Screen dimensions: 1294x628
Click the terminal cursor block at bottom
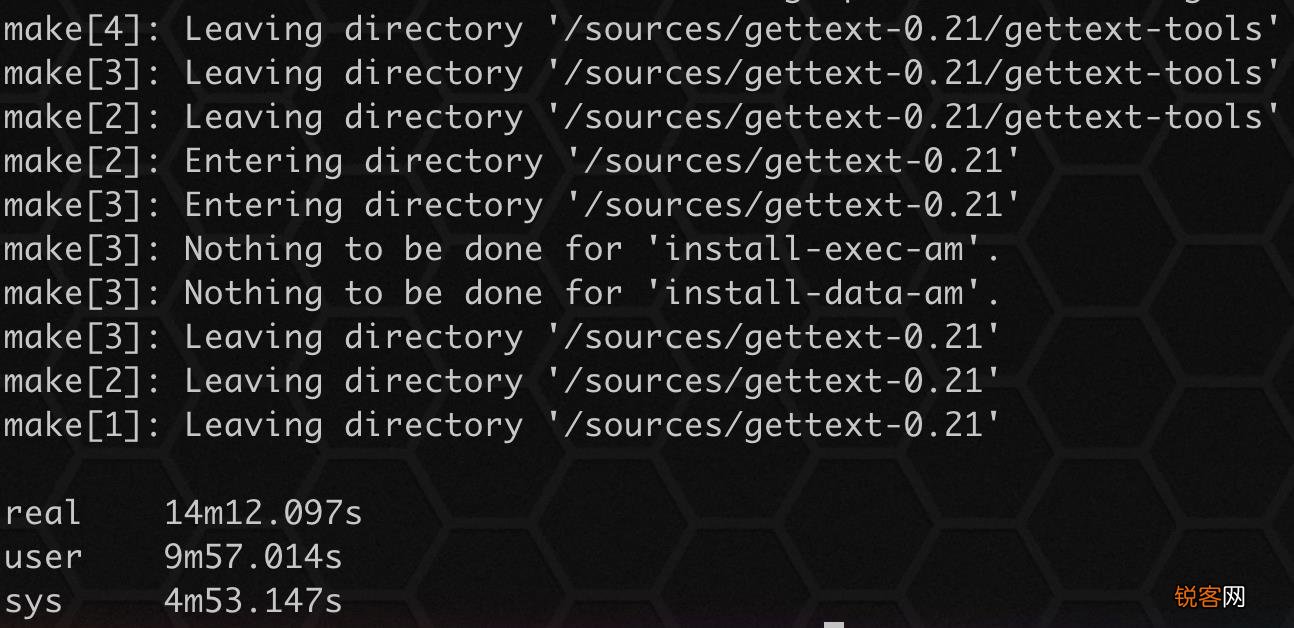(x=834, y=624)
